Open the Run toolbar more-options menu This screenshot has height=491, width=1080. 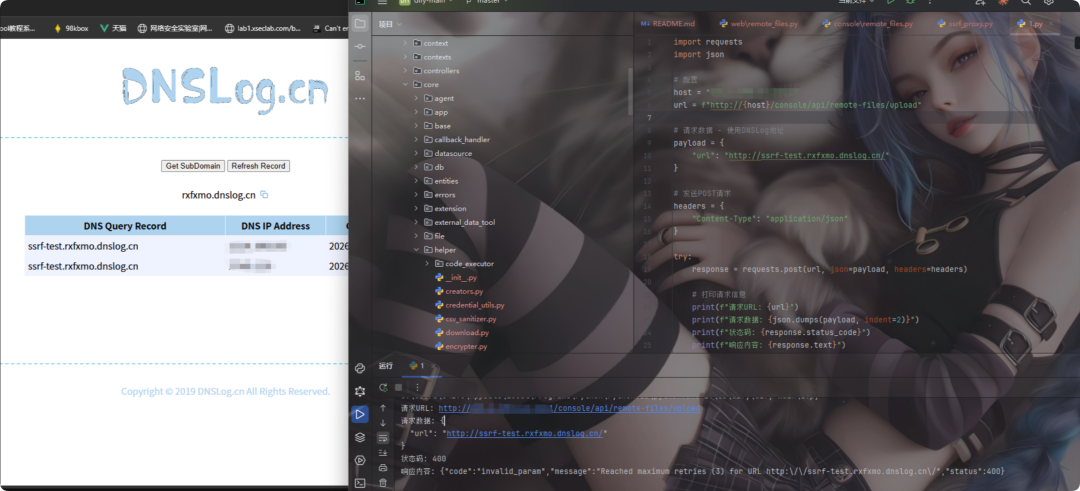(x=417, y=388)
